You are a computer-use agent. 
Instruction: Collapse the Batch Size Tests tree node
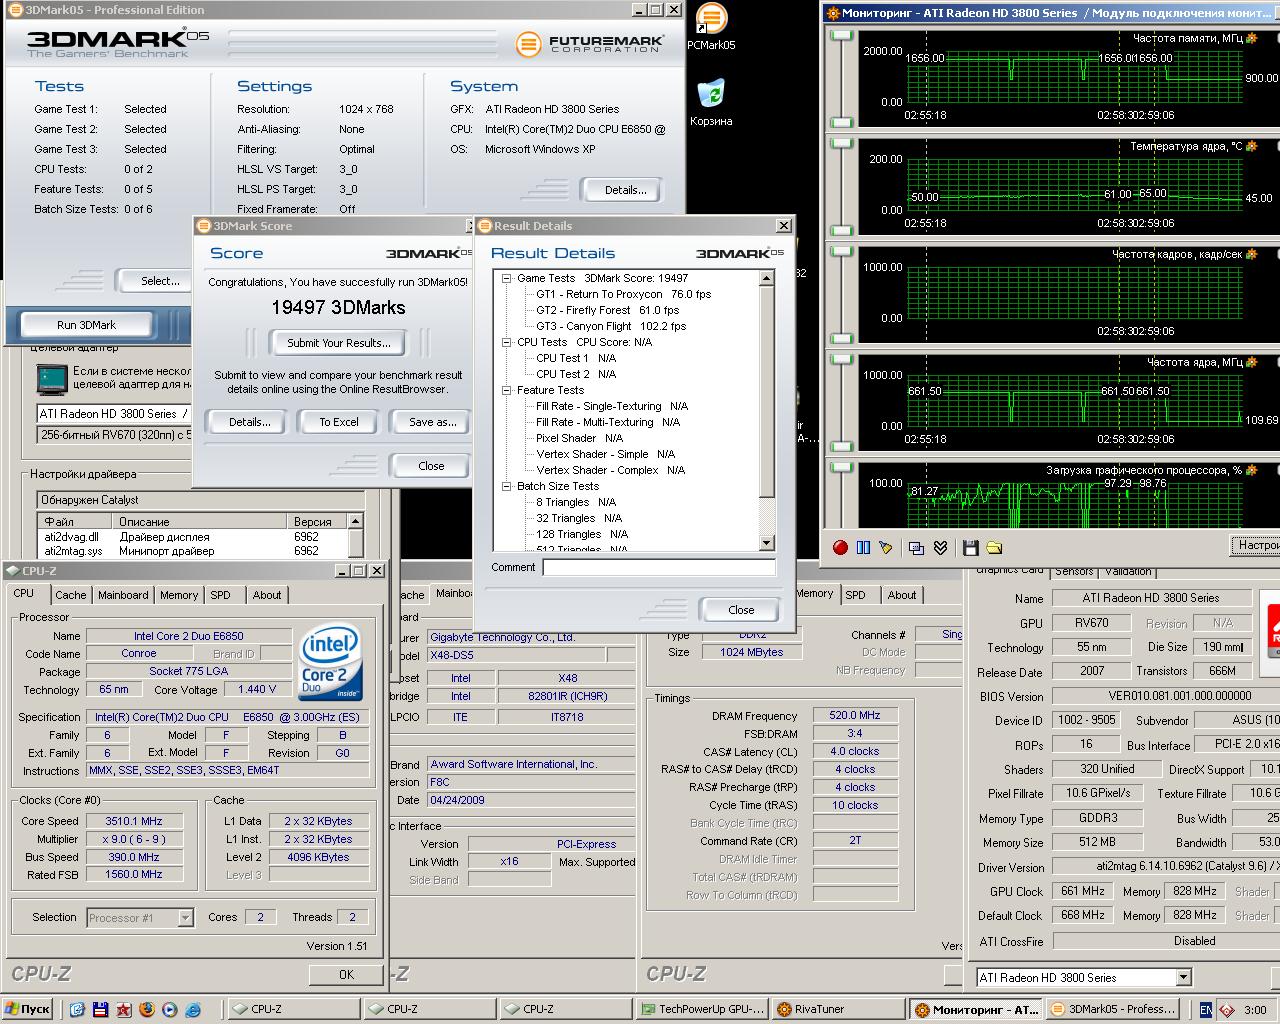click(507, 486)
